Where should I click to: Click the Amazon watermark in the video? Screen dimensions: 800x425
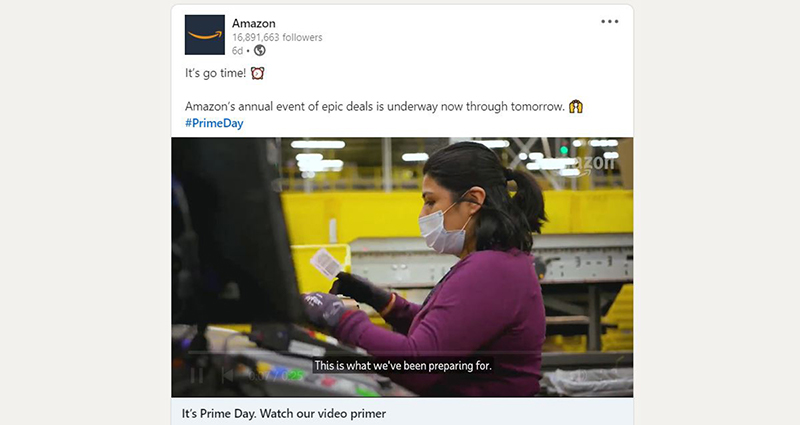click(592, 164)
